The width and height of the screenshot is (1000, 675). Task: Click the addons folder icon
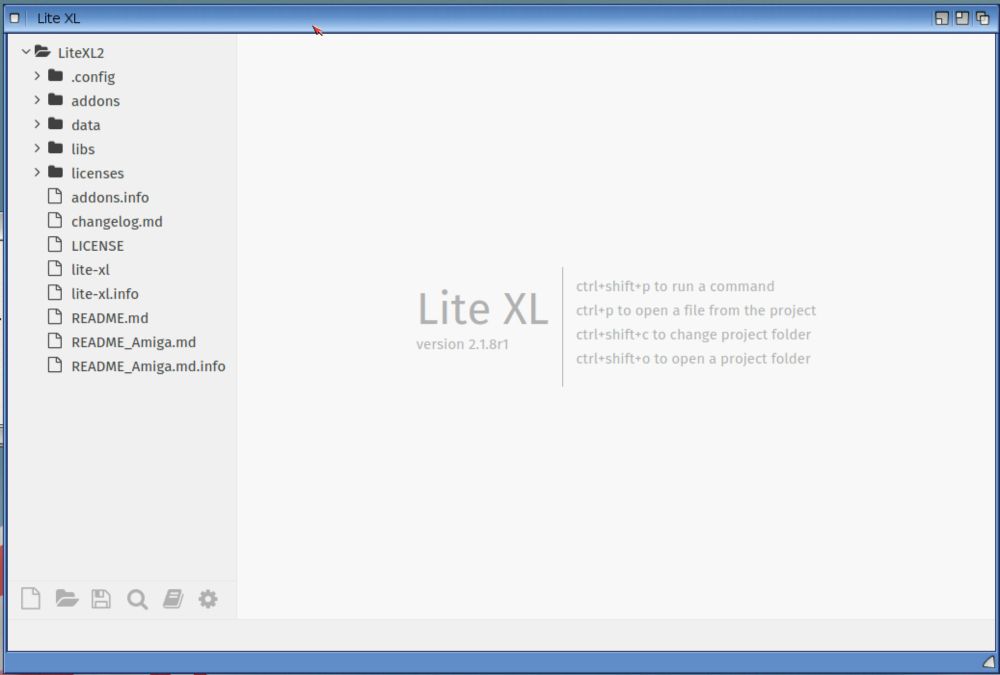coord(55,100)
